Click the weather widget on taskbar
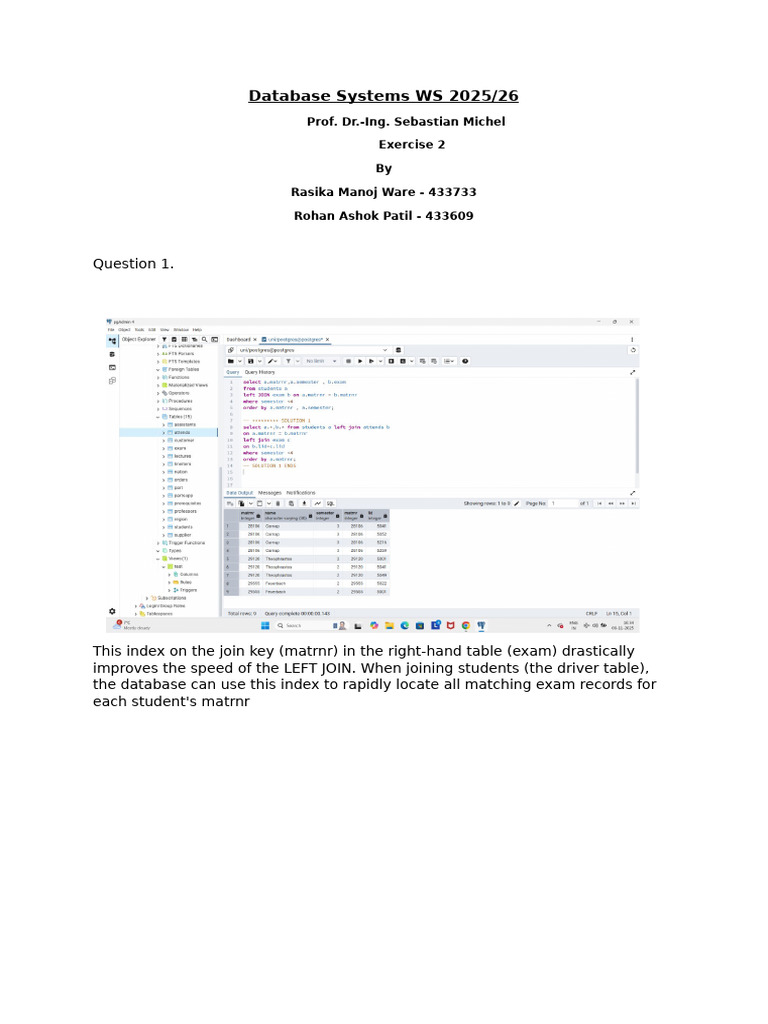This screenshot has height=1024, width=768. click(133, 625)
